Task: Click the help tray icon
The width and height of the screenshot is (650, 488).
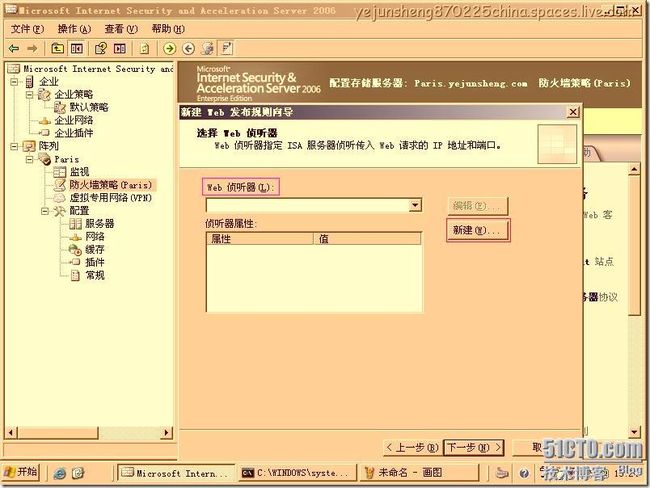Action: (x=524, y=473)
